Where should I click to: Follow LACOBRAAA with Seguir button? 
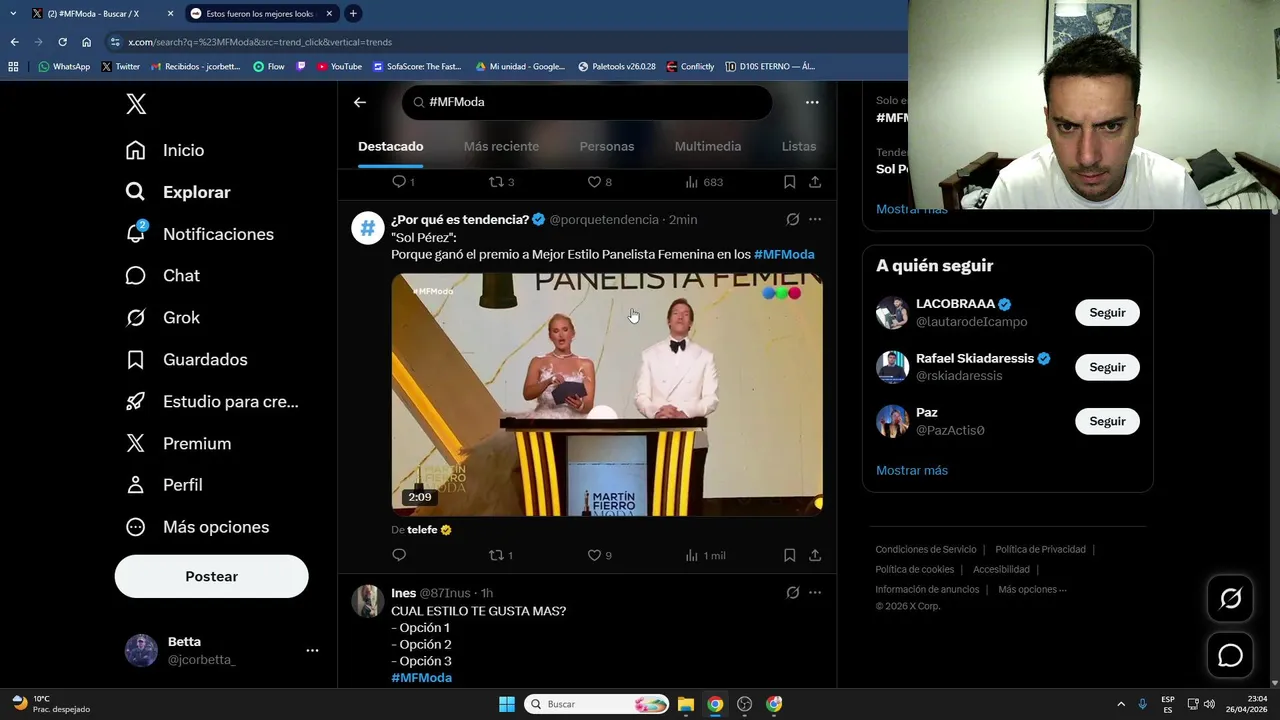[x=1107, y=313]
